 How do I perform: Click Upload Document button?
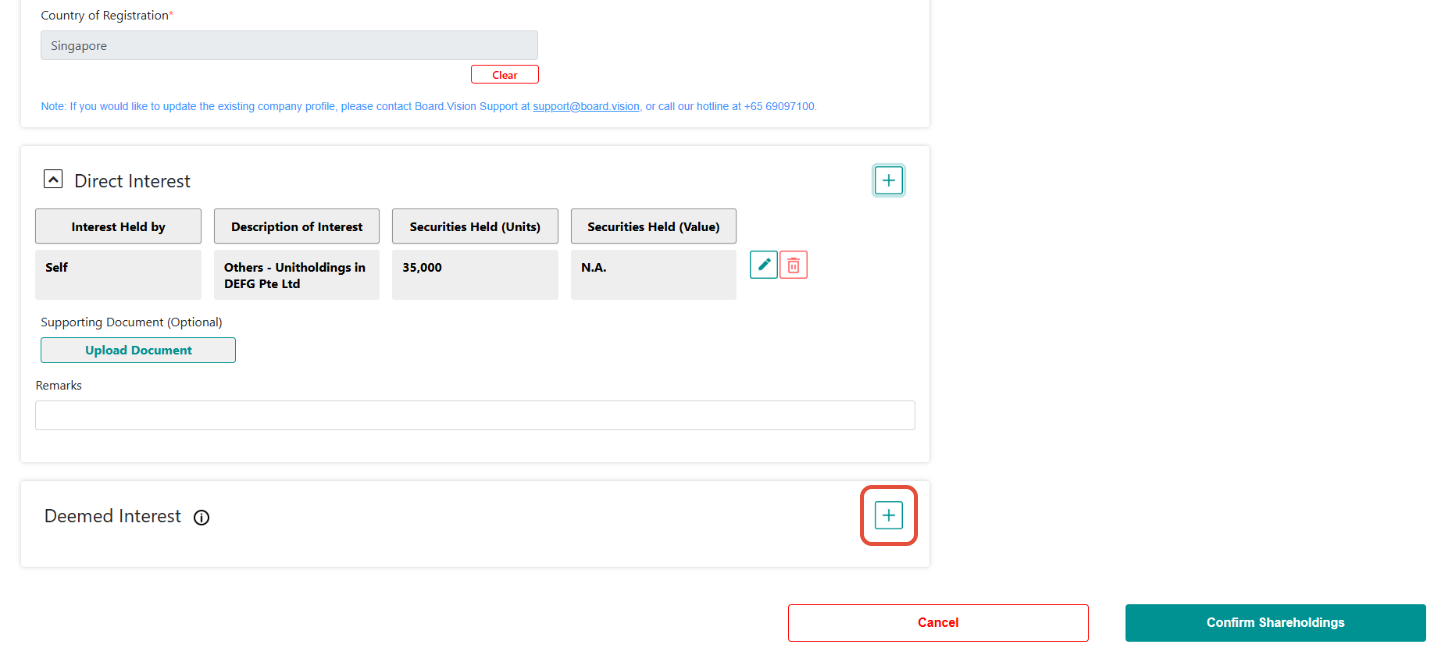pyautogui.click(x=138, y=350)
